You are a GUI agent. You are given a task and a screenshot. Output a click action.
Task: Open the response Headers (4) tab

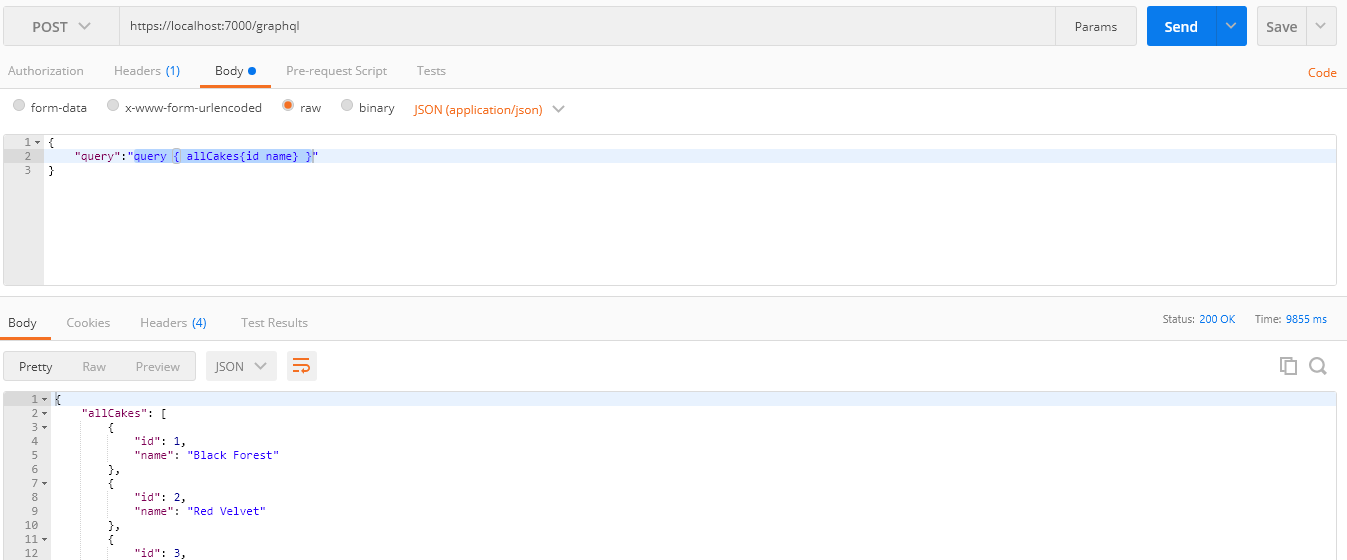(173, 323)
